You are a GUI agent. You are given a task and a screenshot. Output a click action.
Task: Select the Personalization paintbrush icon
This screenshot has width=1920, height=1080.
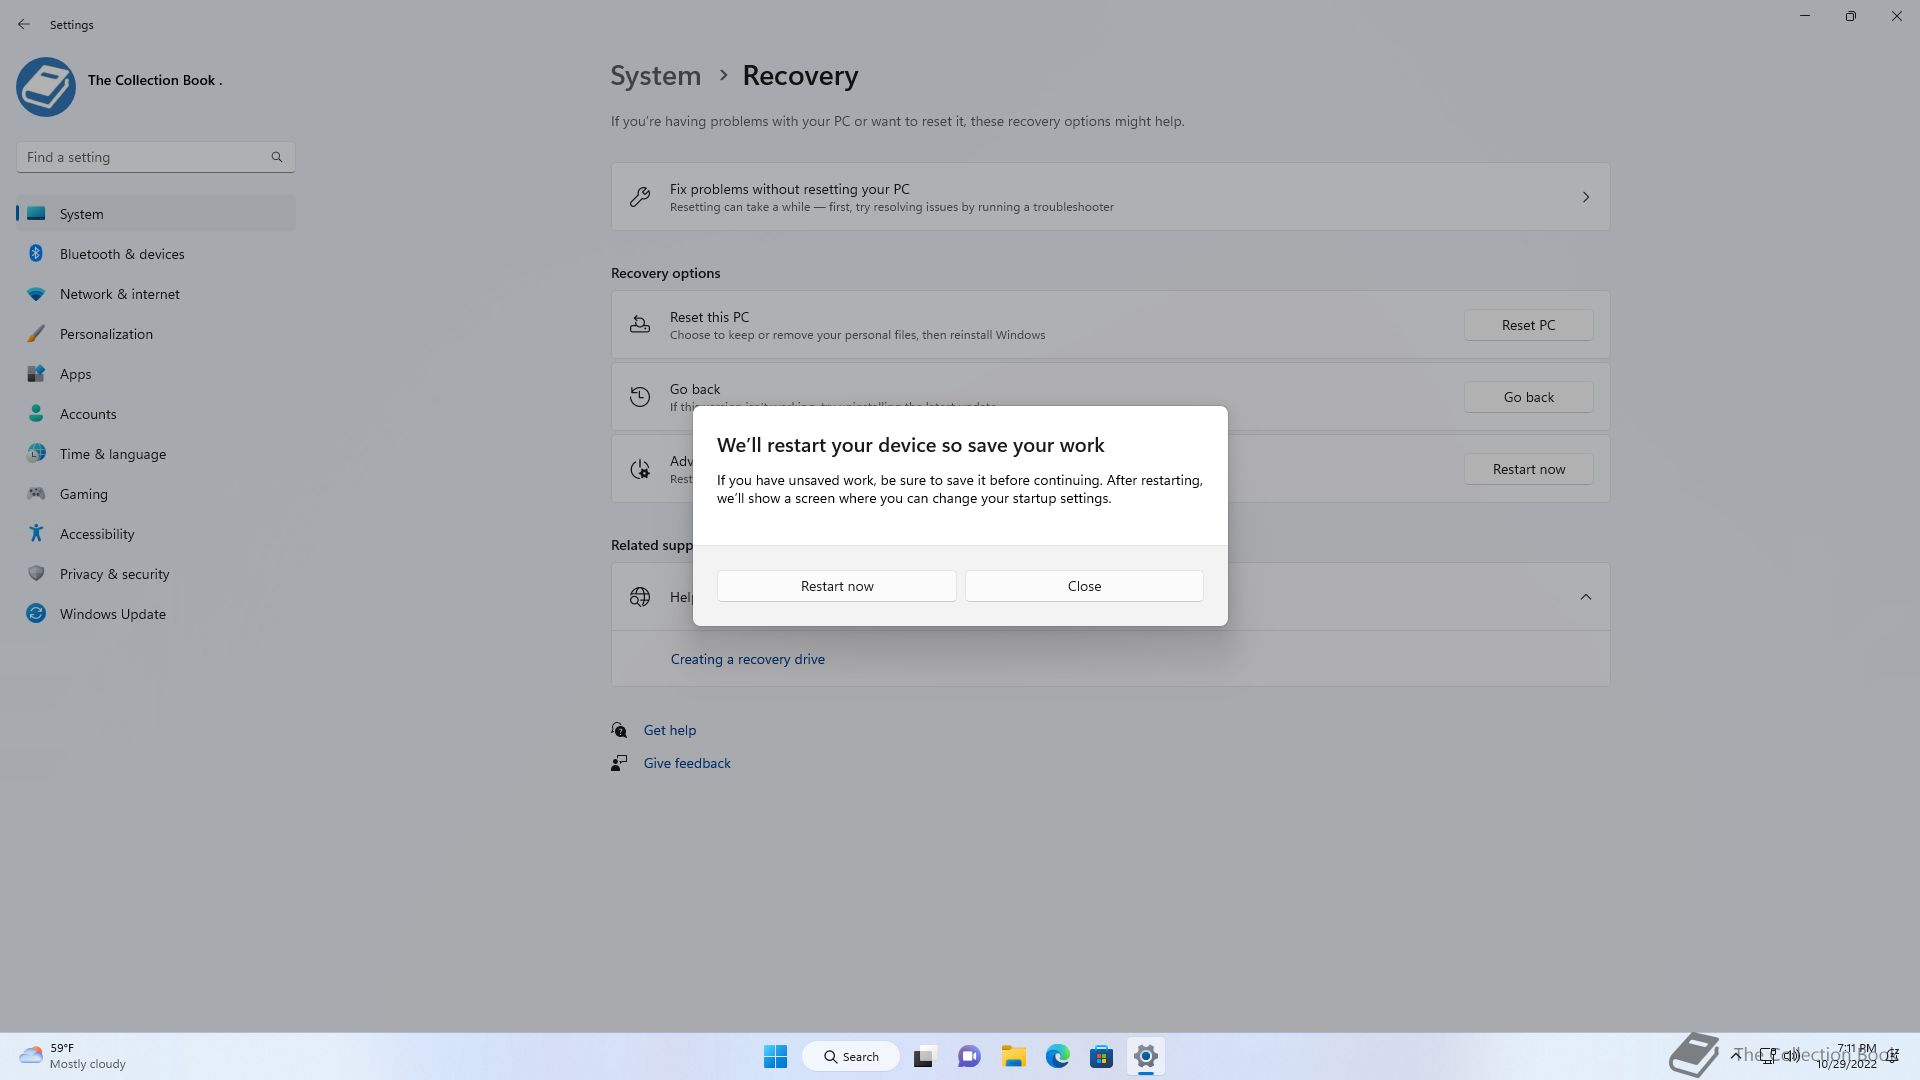(36, 334)
